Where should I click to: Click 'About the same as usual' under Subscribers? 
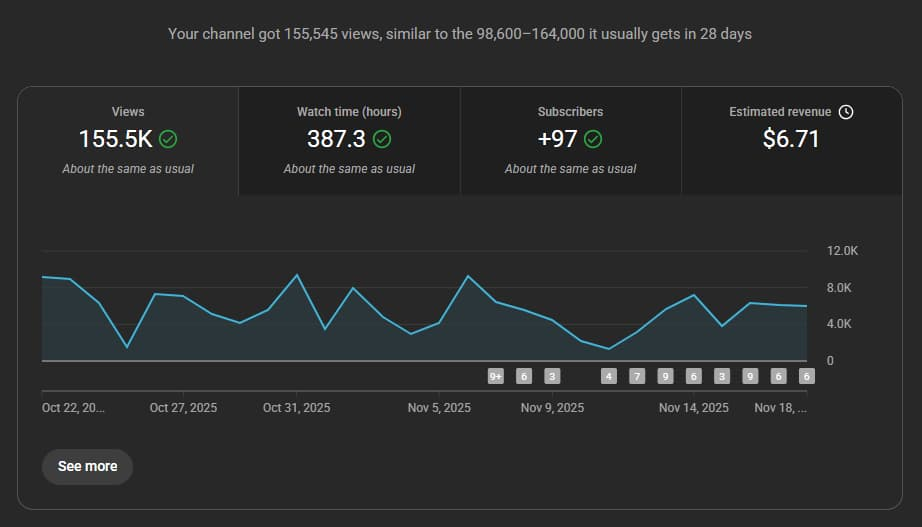click(570, 169)
